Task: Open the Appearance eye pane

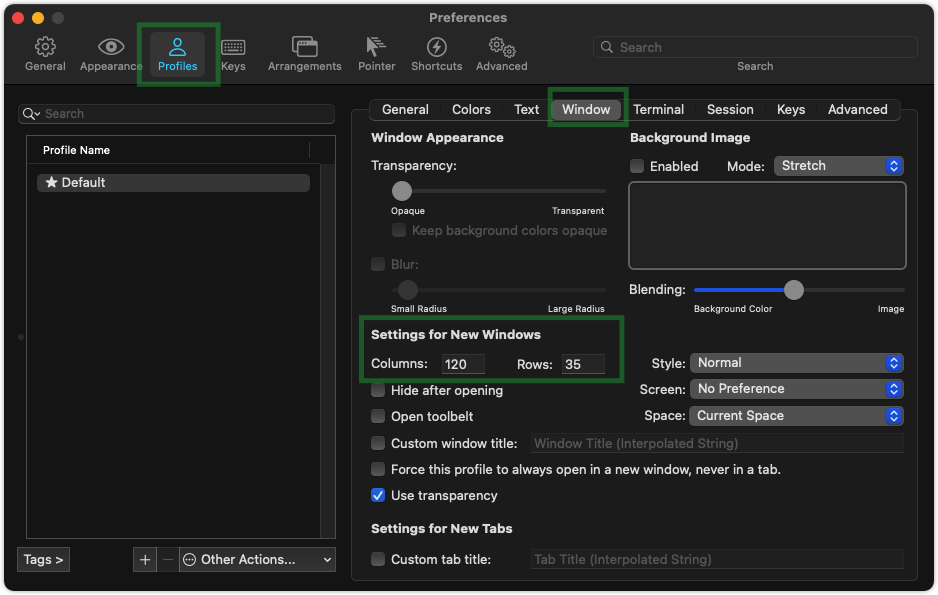Action: click(111, 54)
